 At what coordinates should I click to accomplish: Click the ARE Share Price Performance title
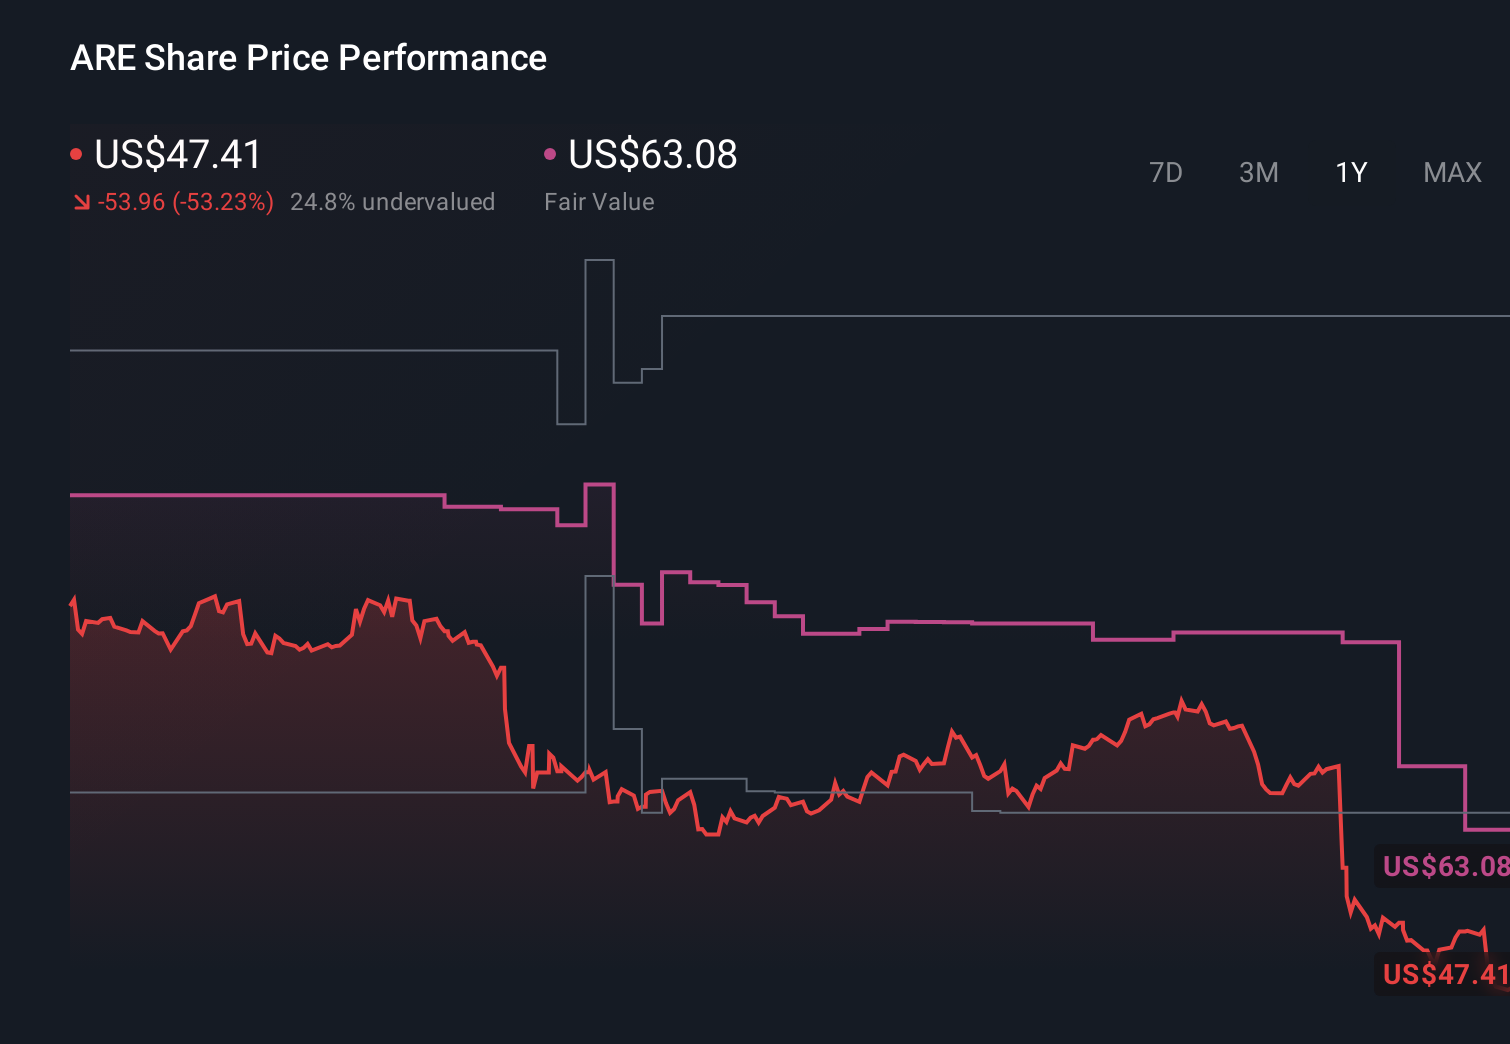pyautogui.click(x=308, y=57)
